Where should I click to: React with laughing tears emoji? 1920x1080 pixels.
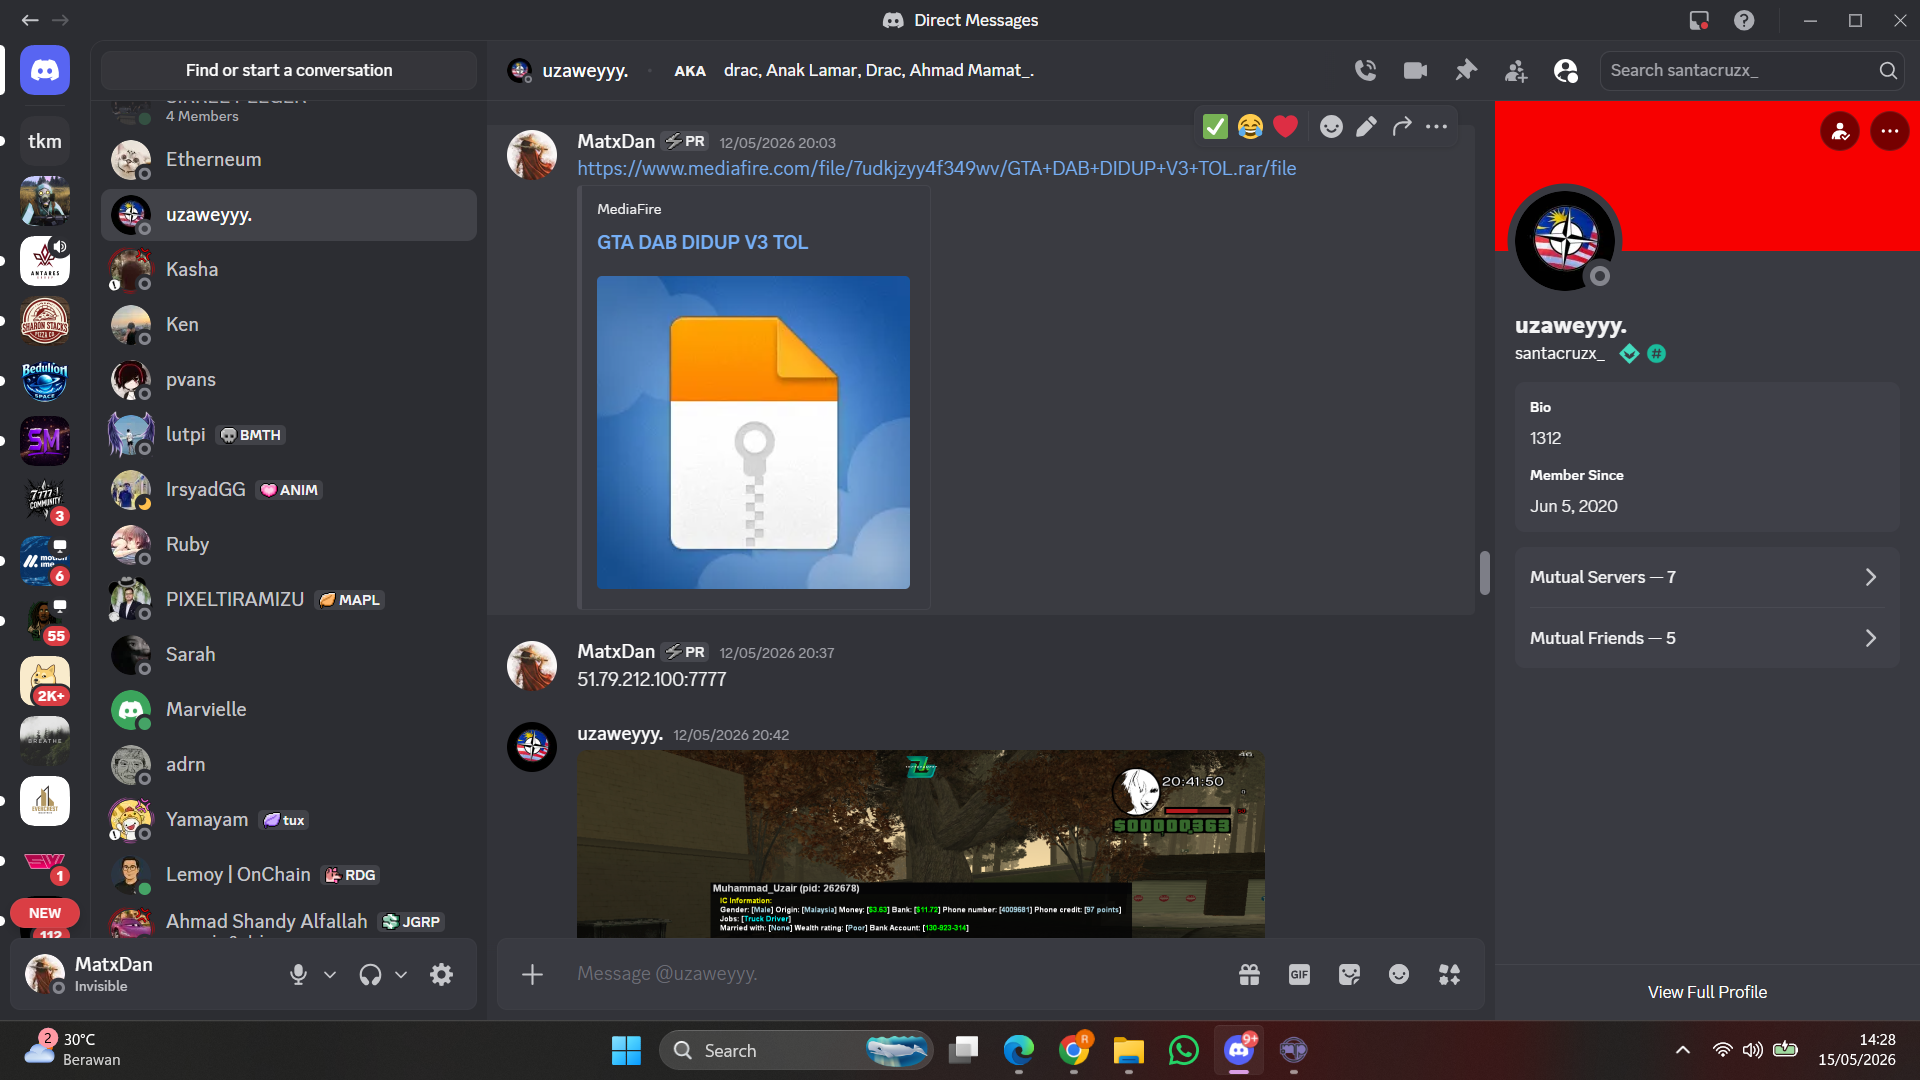pyautogui.click(x=1250, y=126)
